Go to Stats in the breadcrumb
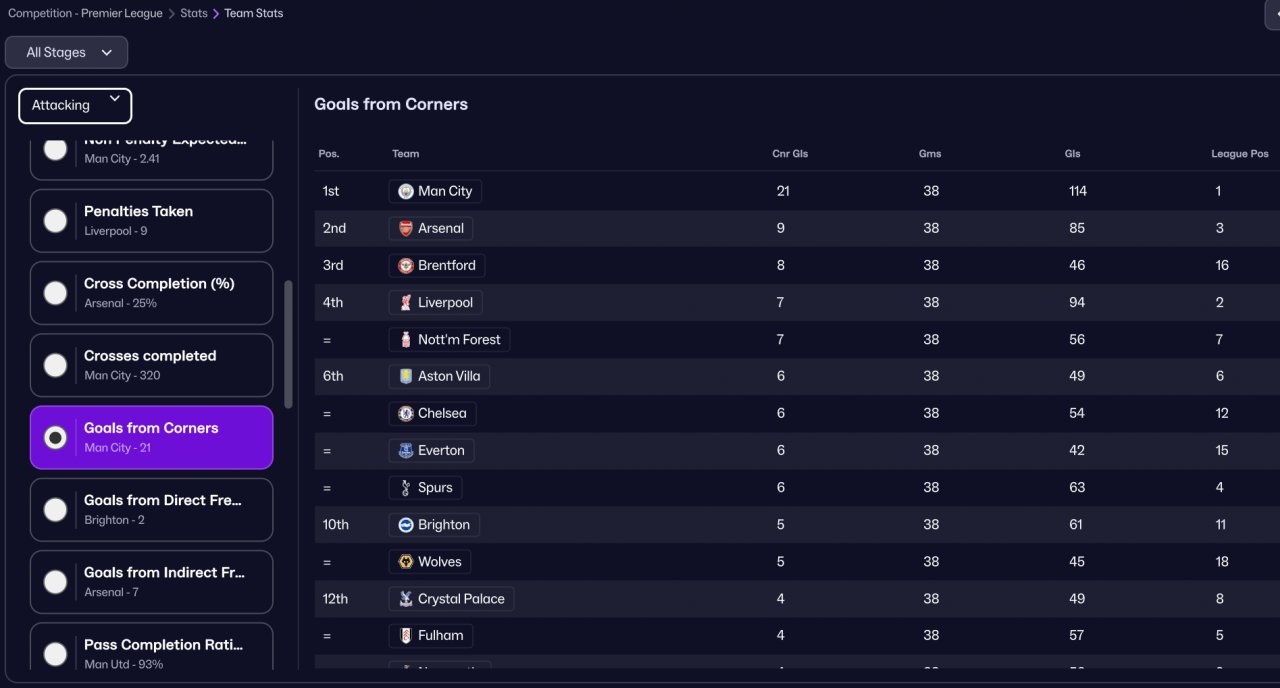Image resolution: width=1280 pixels, height=688 pixels. (x=194, y=14)
